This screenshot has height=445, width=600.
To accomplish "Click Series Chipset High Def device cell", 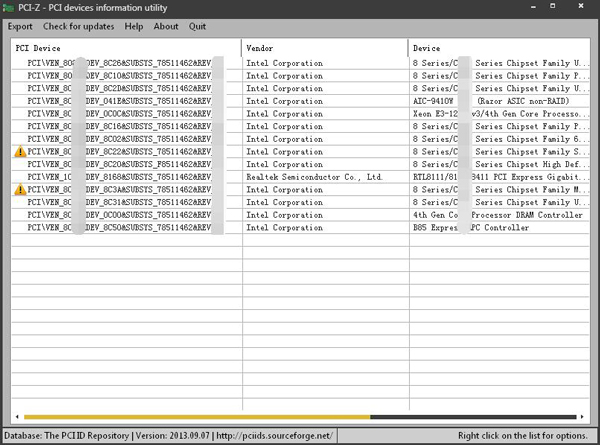I will (x=501, y=164).
